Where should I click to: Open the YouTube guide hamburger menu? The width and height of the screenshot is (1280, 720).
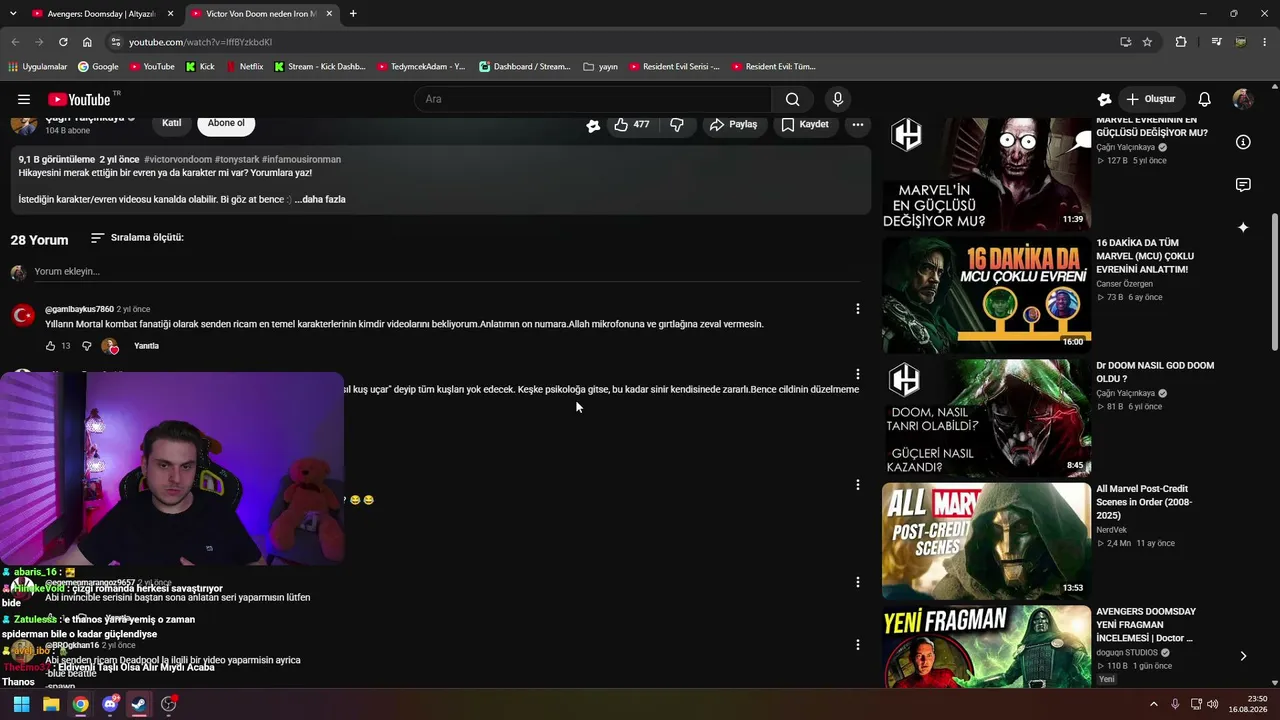pos(24,99)
